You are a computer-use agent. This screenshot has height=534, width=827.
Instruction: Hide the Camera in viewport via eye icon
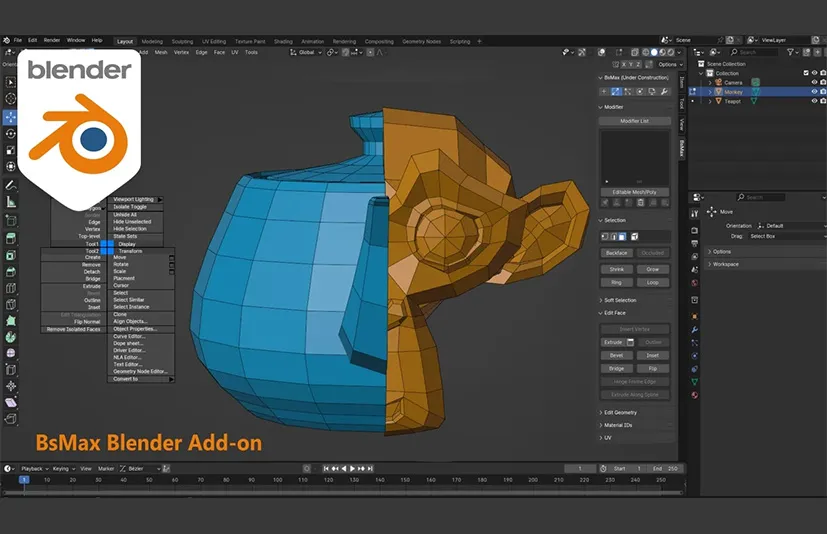pyautogui.click(x=814, y=82)
